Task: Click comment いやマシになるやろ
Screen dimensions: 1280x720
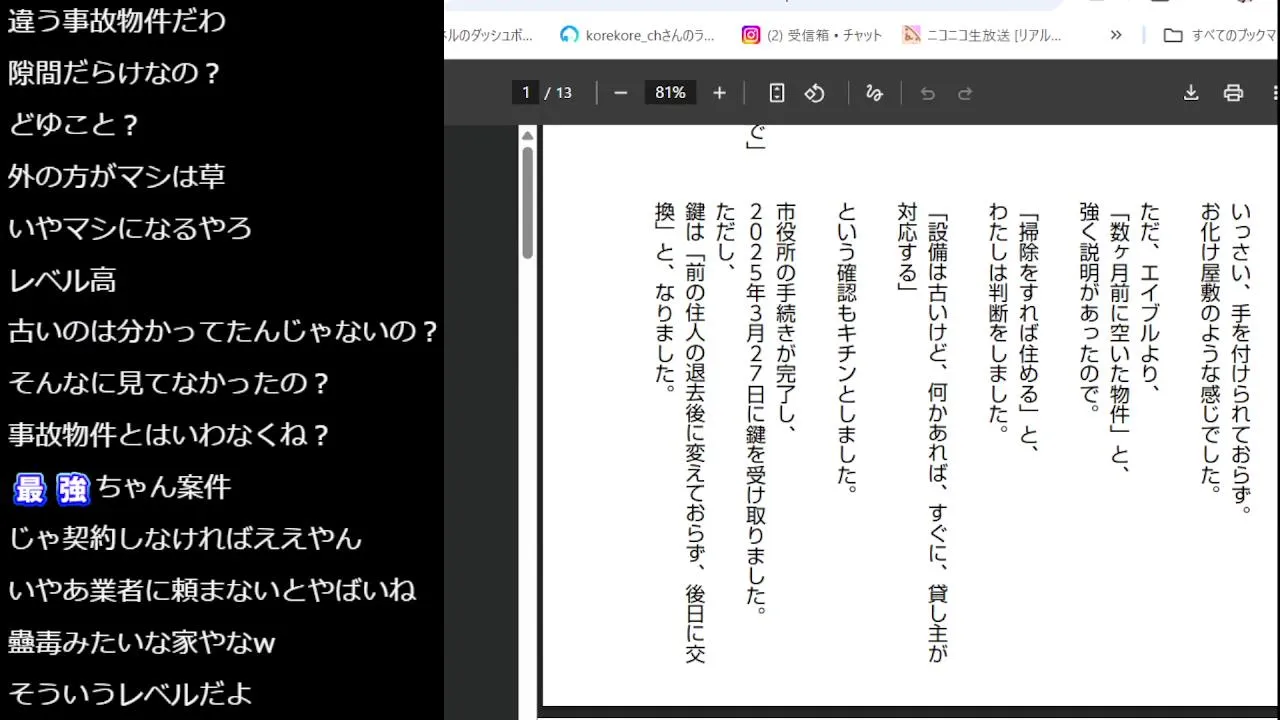Action: coord(130,229)
